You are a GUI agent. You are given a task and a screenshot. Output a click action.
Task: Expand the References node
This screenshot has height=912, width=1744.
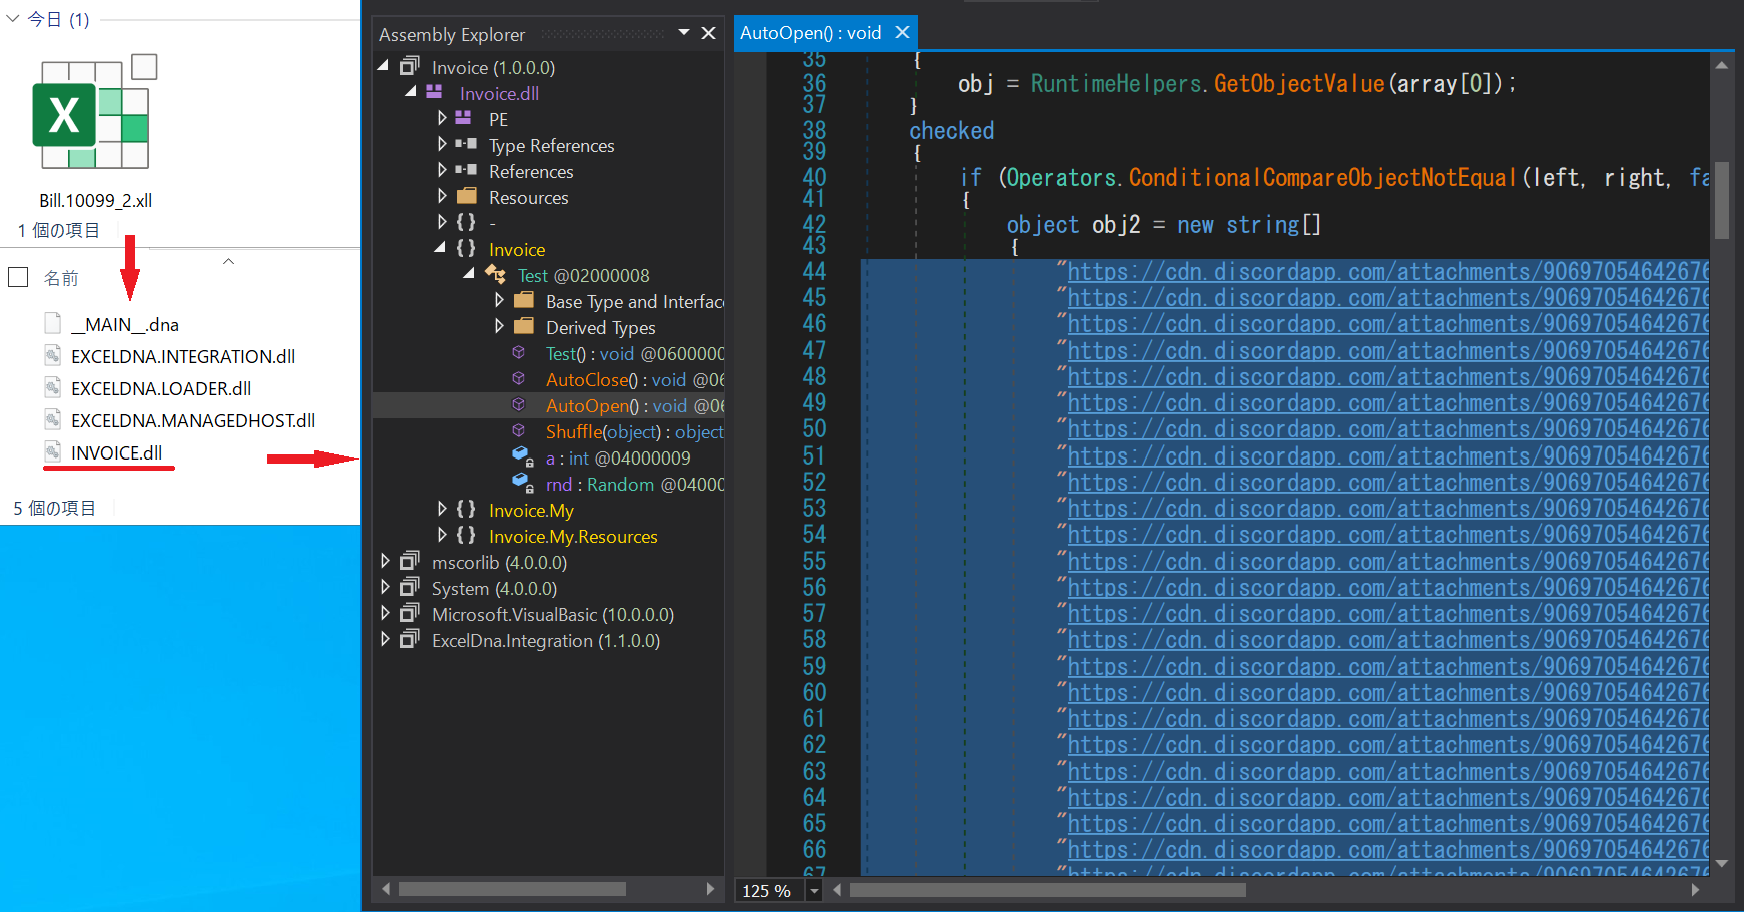point(442,170)
